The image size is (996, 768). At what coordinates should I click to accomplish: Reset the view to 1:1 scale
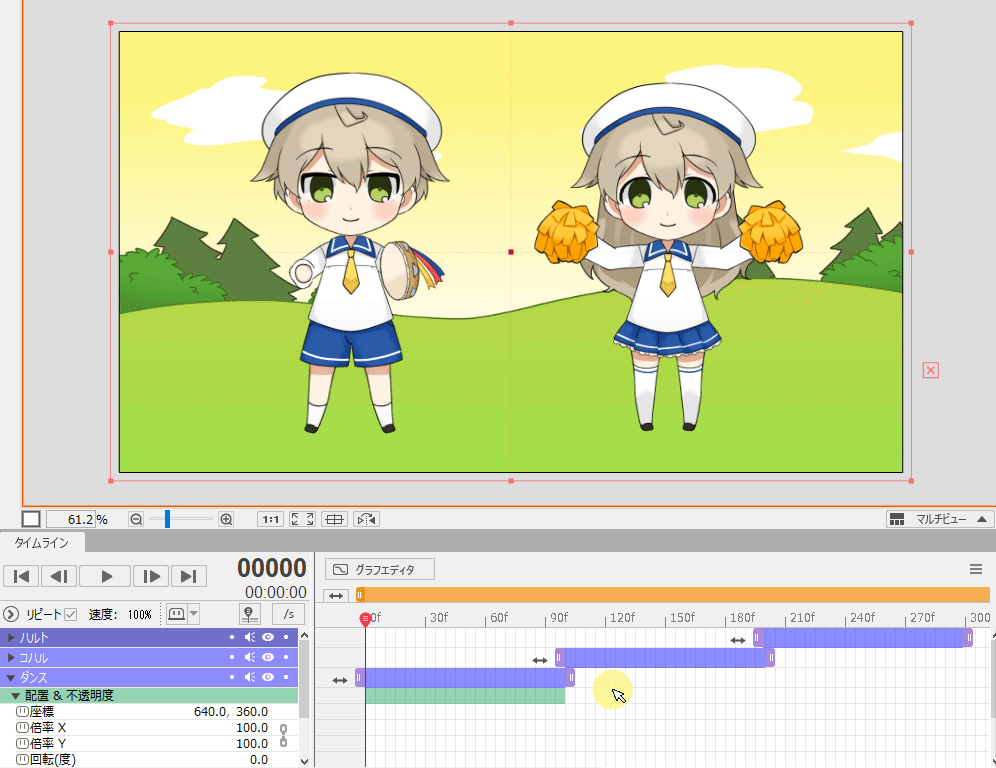tap(270, 519)
